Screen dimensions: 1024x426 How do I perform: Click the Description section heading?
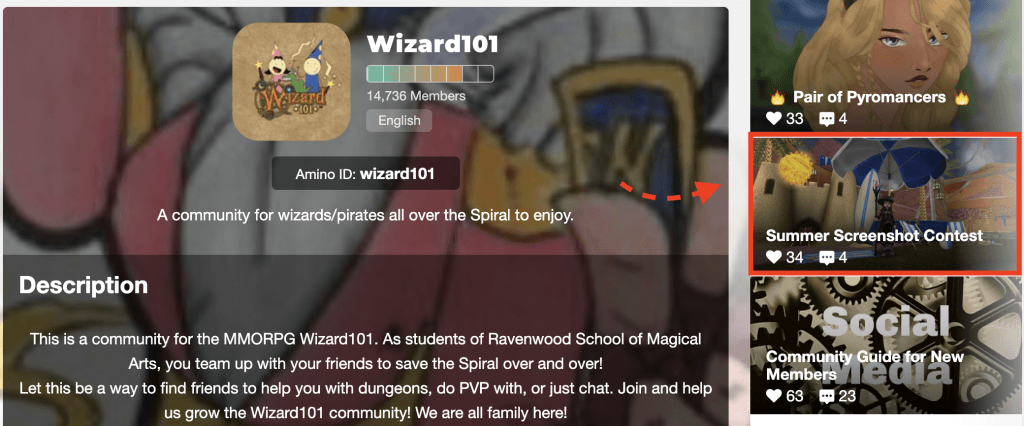[84, 286]
